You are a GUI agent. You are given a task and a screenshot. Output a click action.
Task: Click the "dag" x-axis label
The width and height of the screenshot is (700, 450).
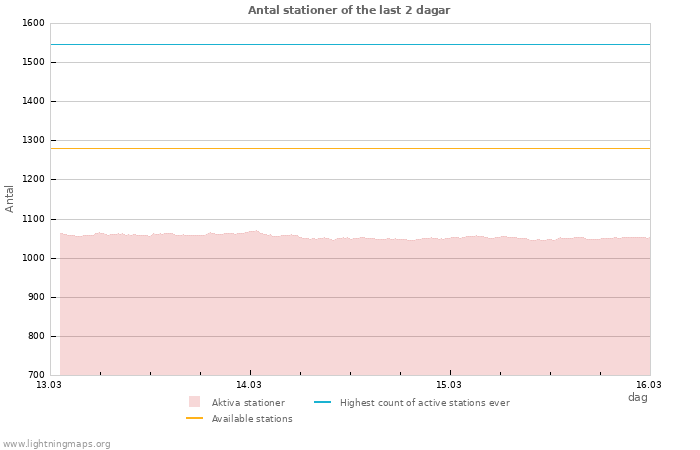tap(637, 397)
